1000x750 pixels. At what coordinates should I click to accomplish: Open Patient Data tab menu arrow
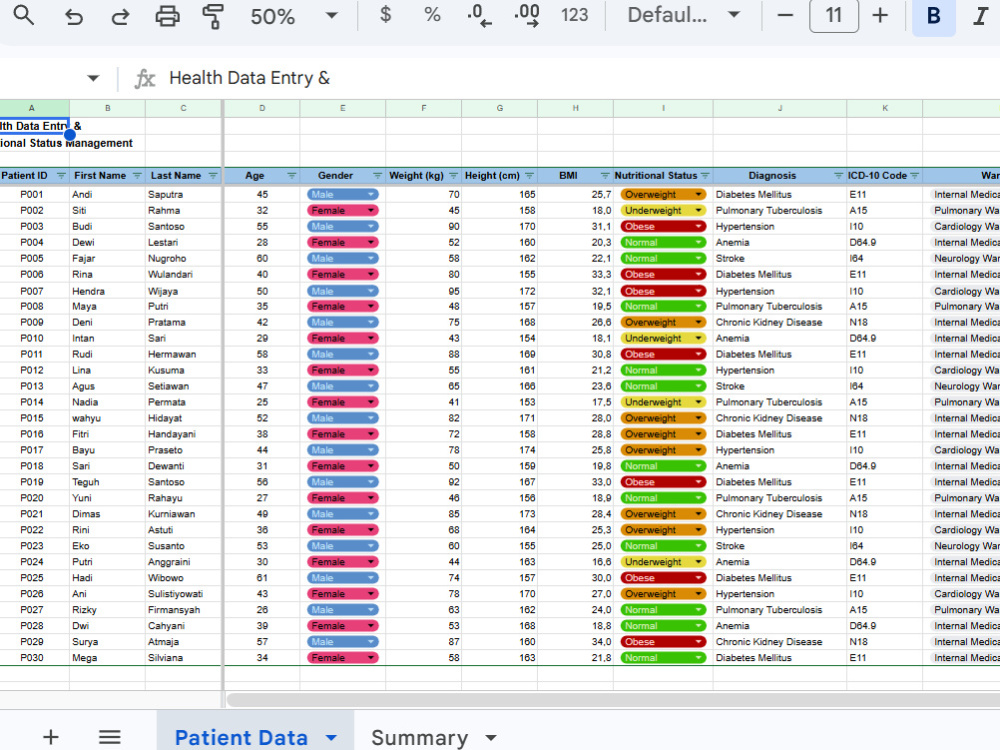coord(331,738)
